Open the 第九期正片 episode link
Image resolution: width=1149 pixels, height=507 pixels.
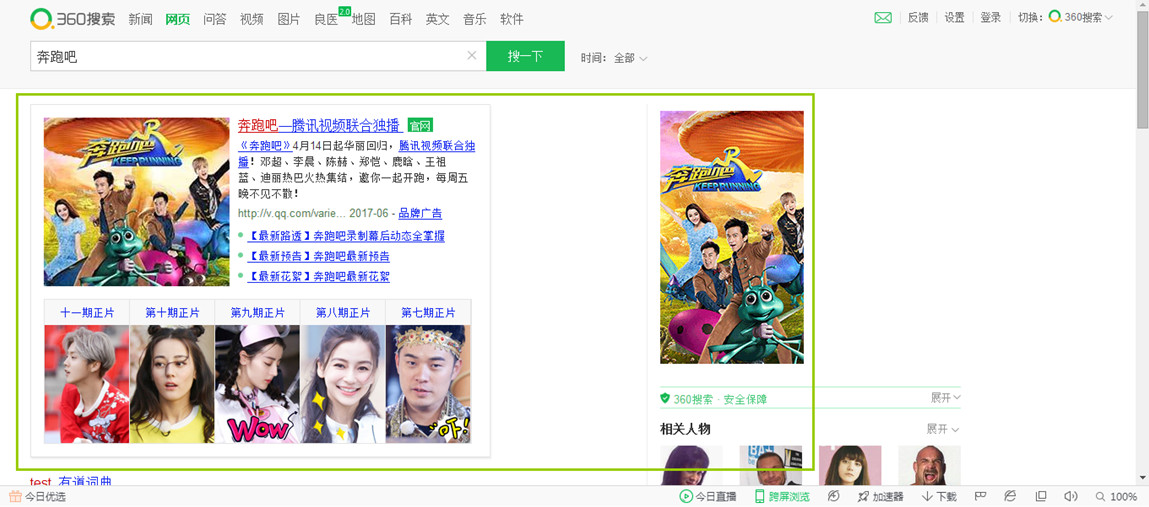click(x=257, y=313)
